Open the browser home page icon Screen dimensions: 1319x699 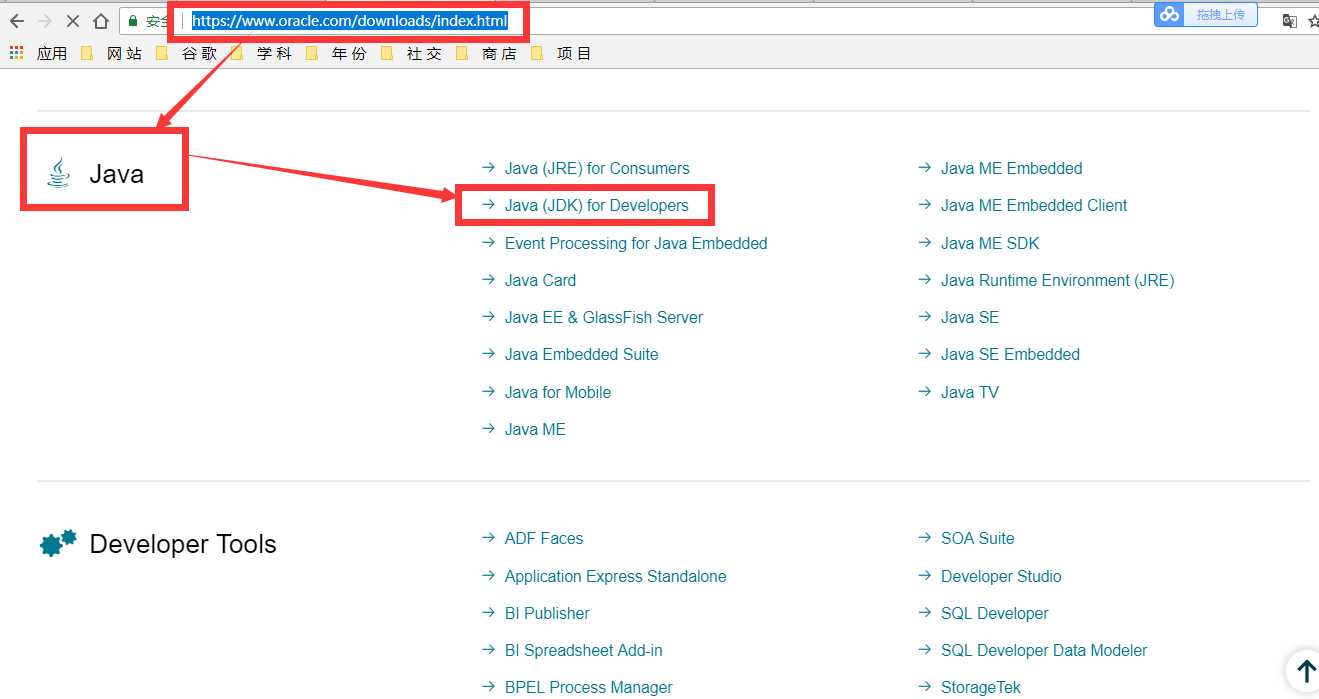101,21
